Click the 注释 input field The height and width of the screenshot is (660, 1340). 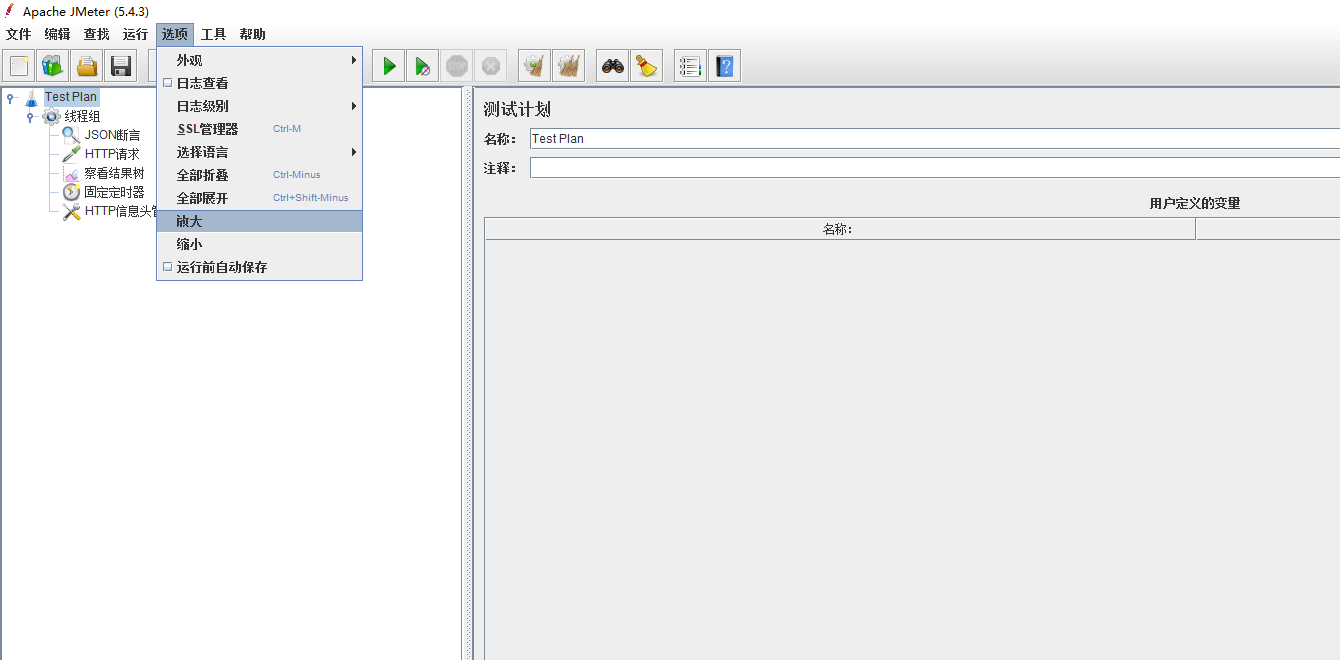click(x=934, y=167)
